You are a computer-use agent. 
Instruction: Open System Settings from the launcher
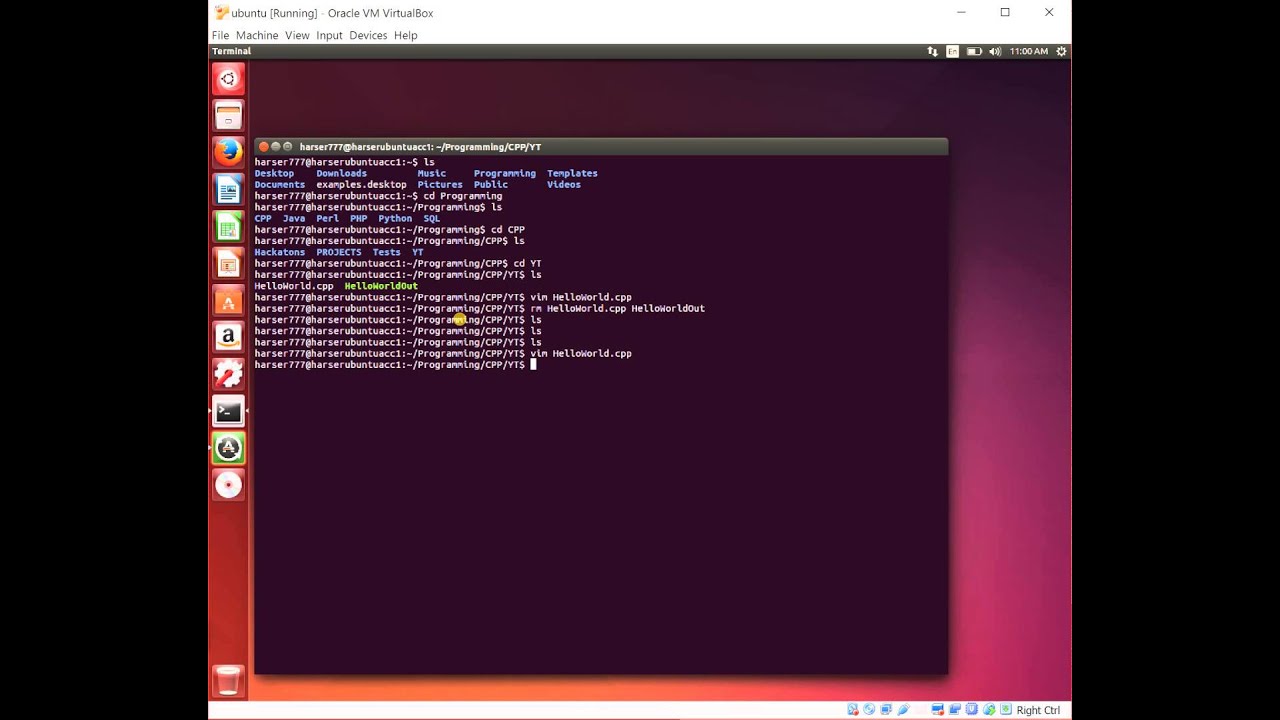pyautogui.click(x=228, y=374)
